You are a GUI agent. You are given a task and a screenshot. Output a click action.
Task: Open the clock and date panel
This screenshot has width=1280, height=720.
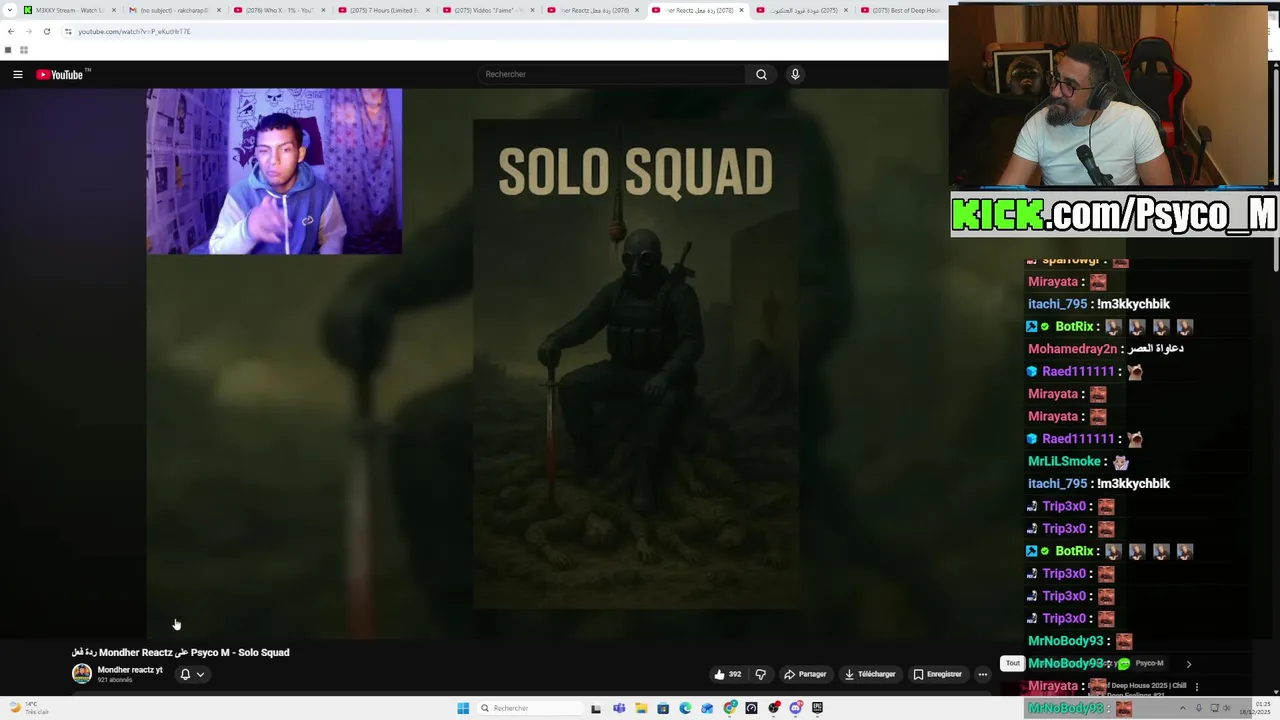[x=1253, y=708]
